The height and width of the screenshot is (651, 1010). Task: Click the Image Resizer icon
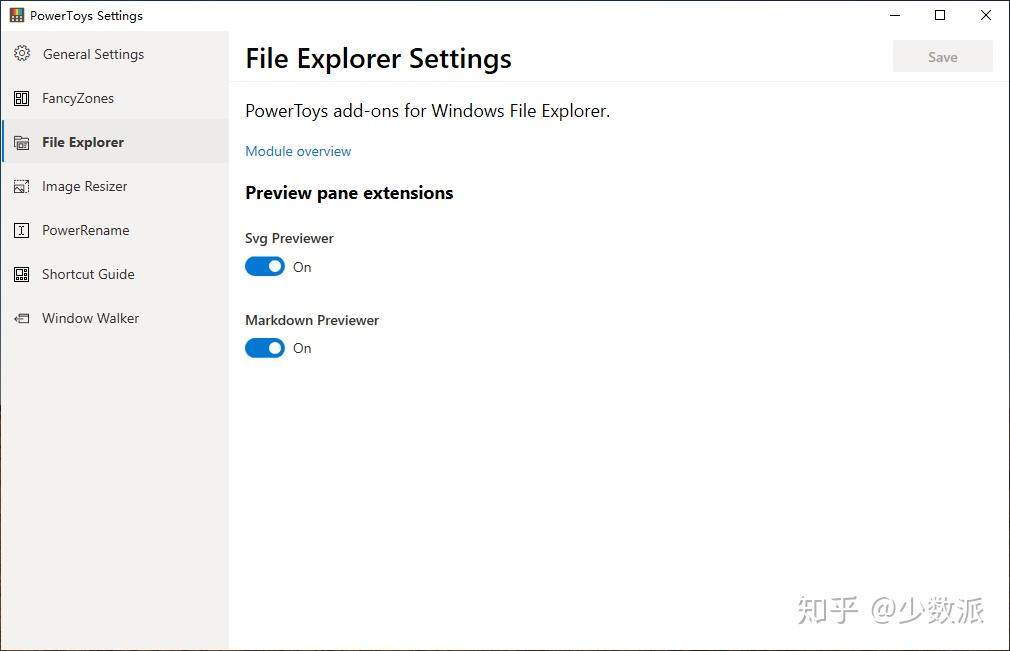[22, 187]
